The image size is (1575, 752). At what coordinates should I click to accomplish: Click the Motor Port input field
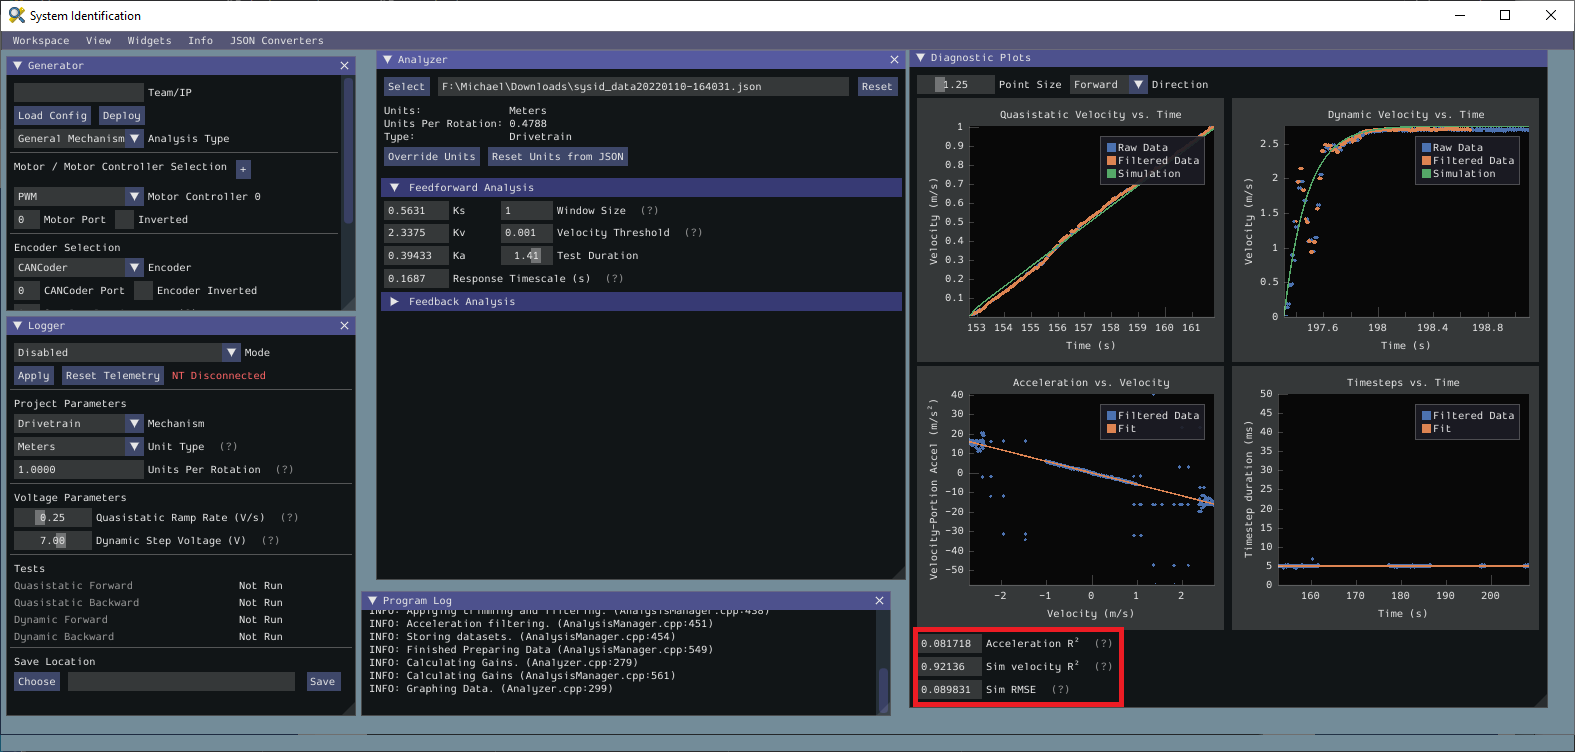27,220
